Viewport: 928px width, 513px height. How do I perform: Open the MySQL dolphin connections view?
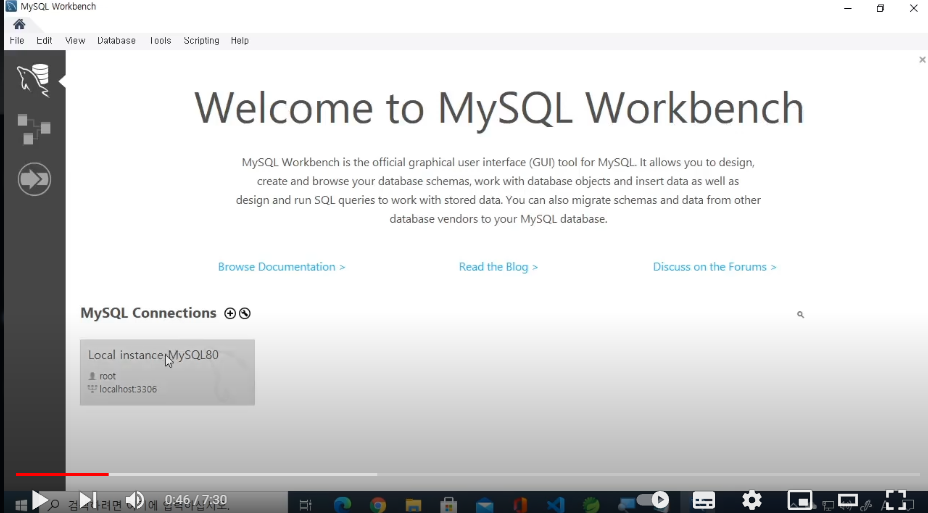(x=33, y=80)
